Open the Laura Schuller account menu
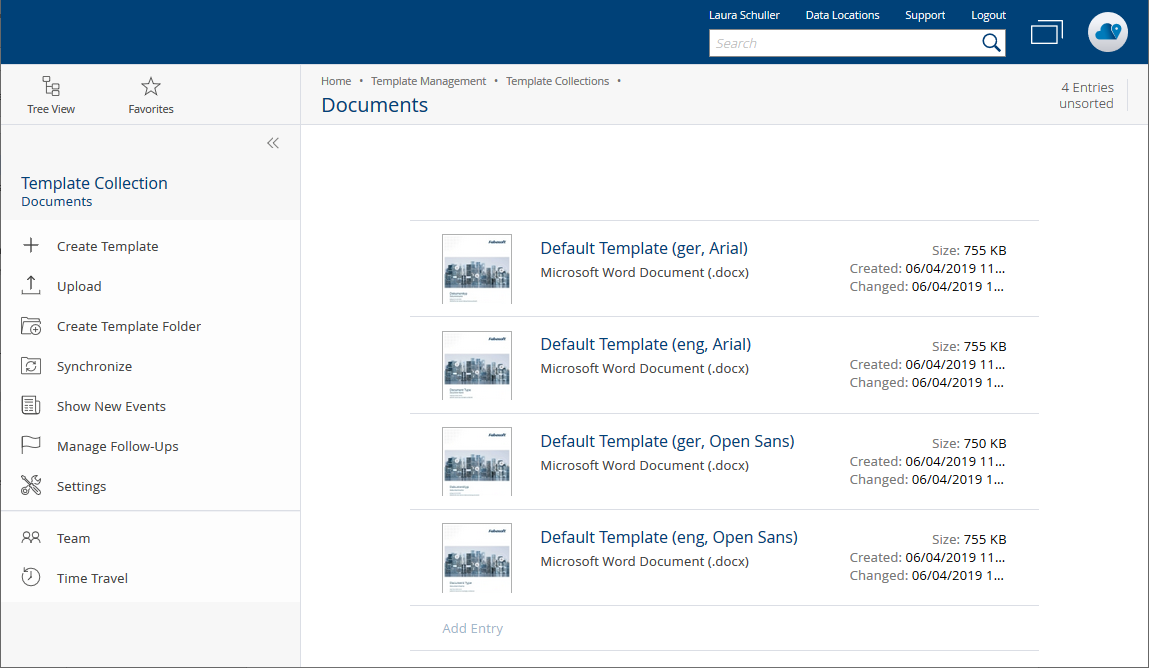This screenshot has height=668, width=1149. coord(744,15)
